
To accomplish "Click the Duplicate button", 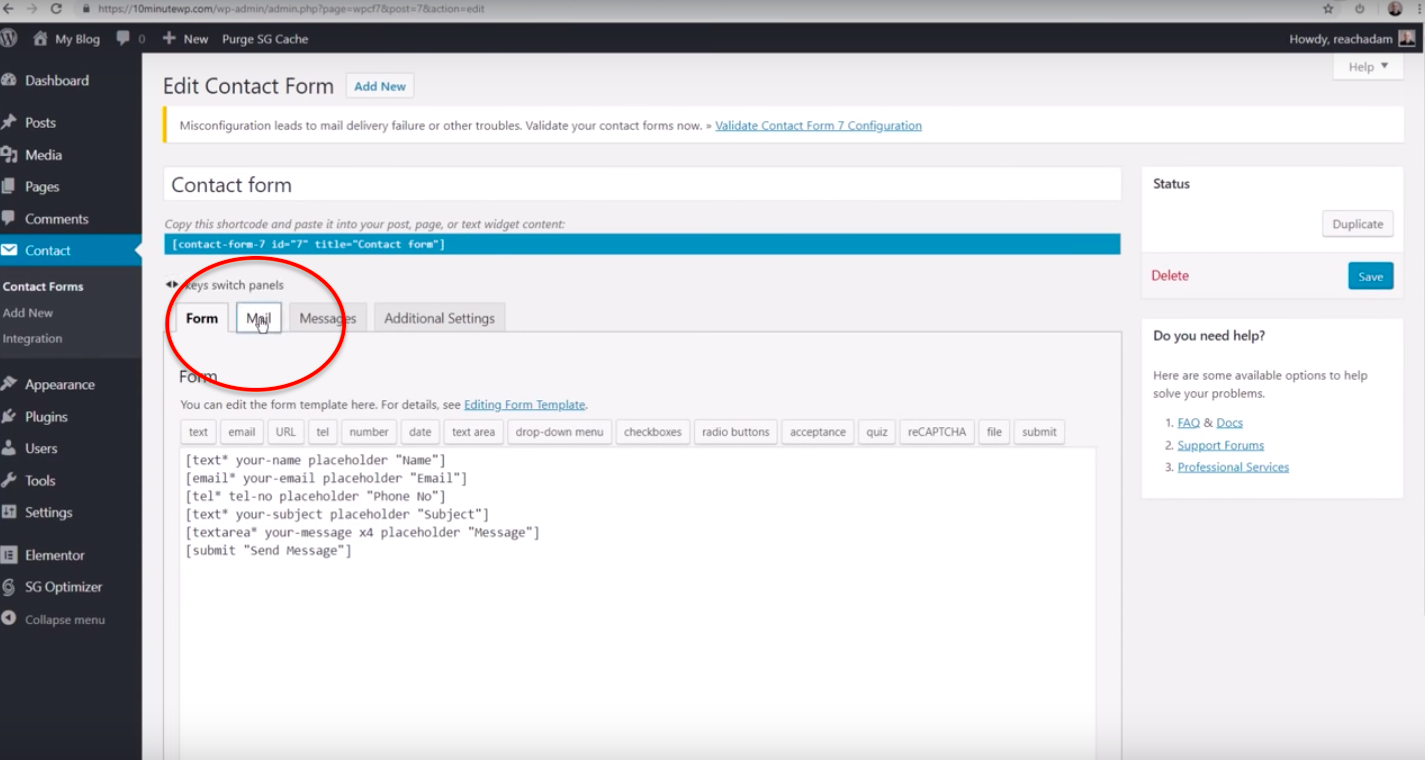I will pos(1357,224).
